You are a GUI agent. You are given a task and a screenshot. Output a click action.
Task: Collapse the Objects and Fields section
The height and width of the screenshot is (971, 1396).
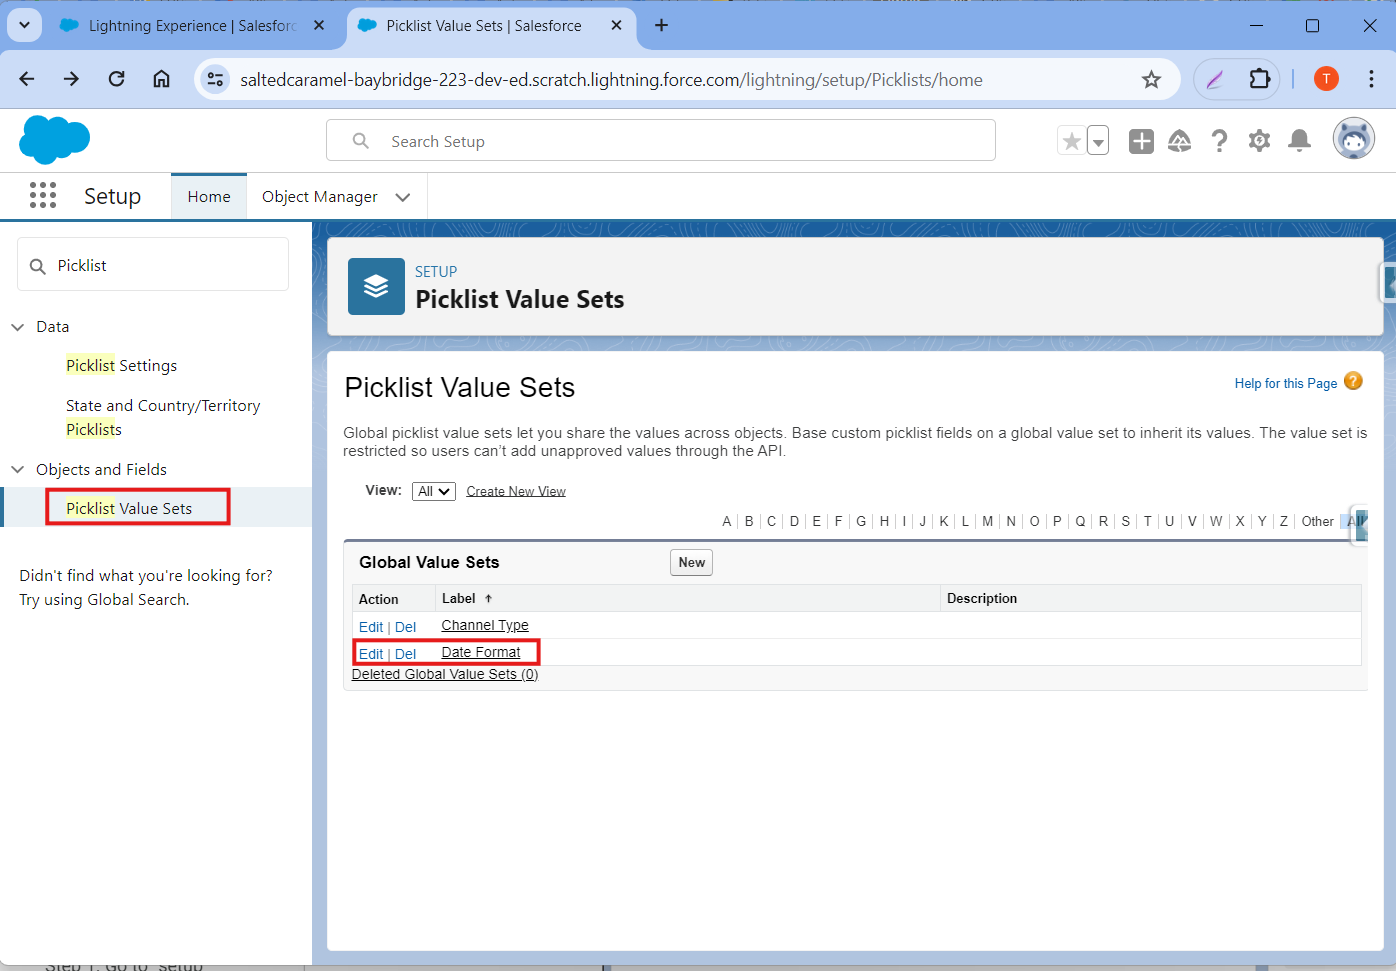pyautogui.click(x=18, y=470)
